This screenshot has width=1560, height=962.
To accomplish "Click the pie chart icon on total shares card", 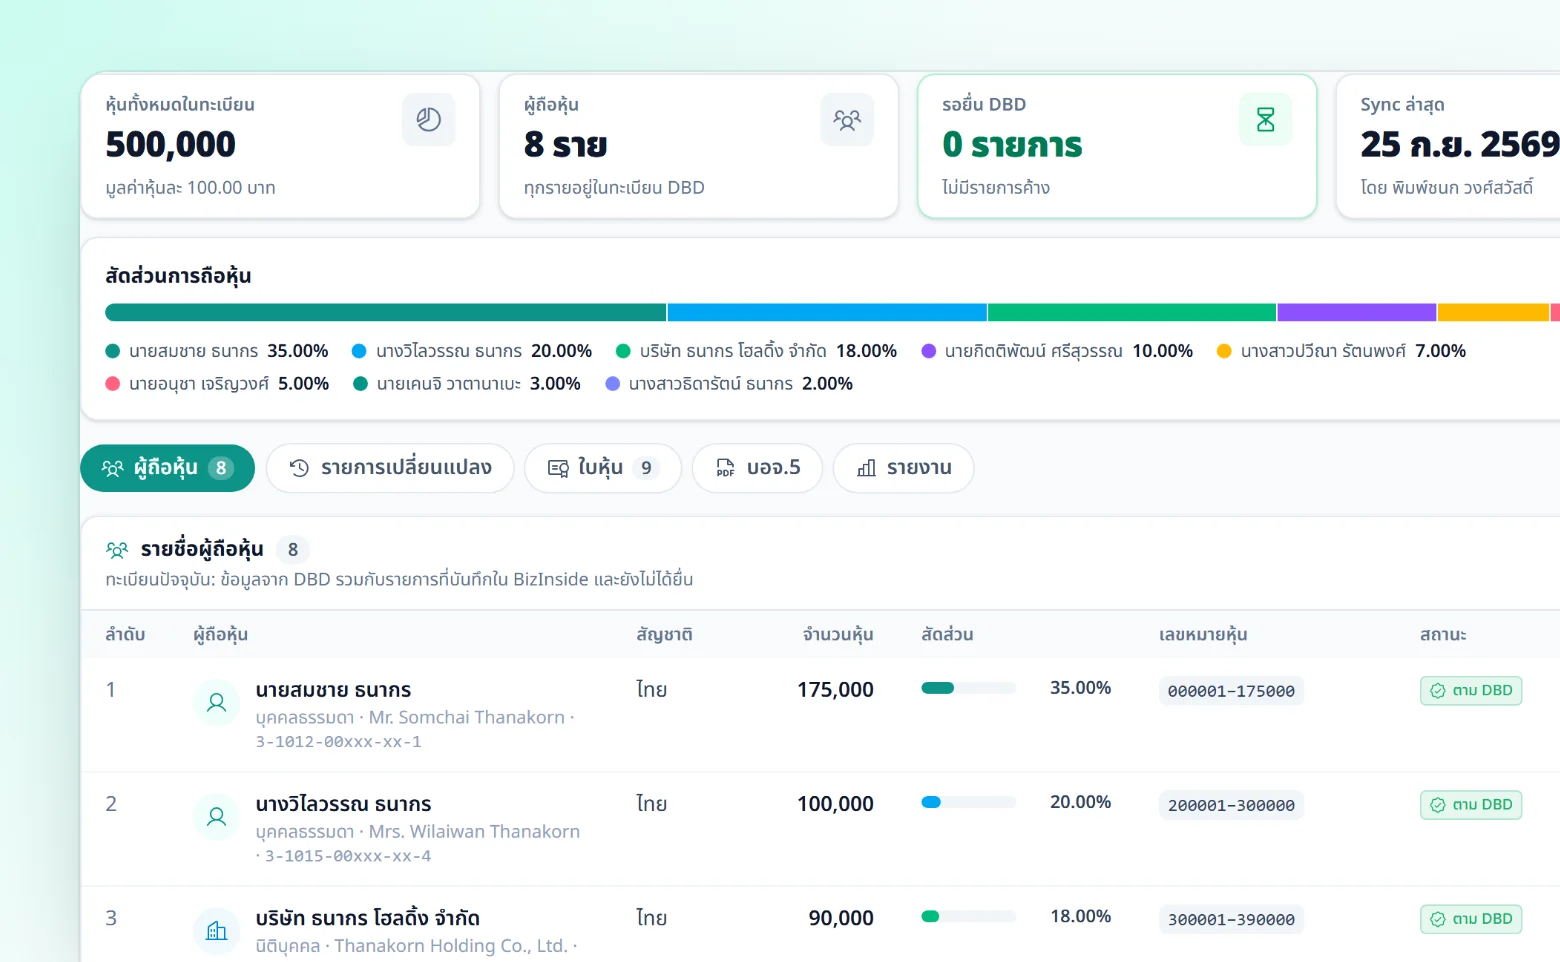I will coord(429,120).
